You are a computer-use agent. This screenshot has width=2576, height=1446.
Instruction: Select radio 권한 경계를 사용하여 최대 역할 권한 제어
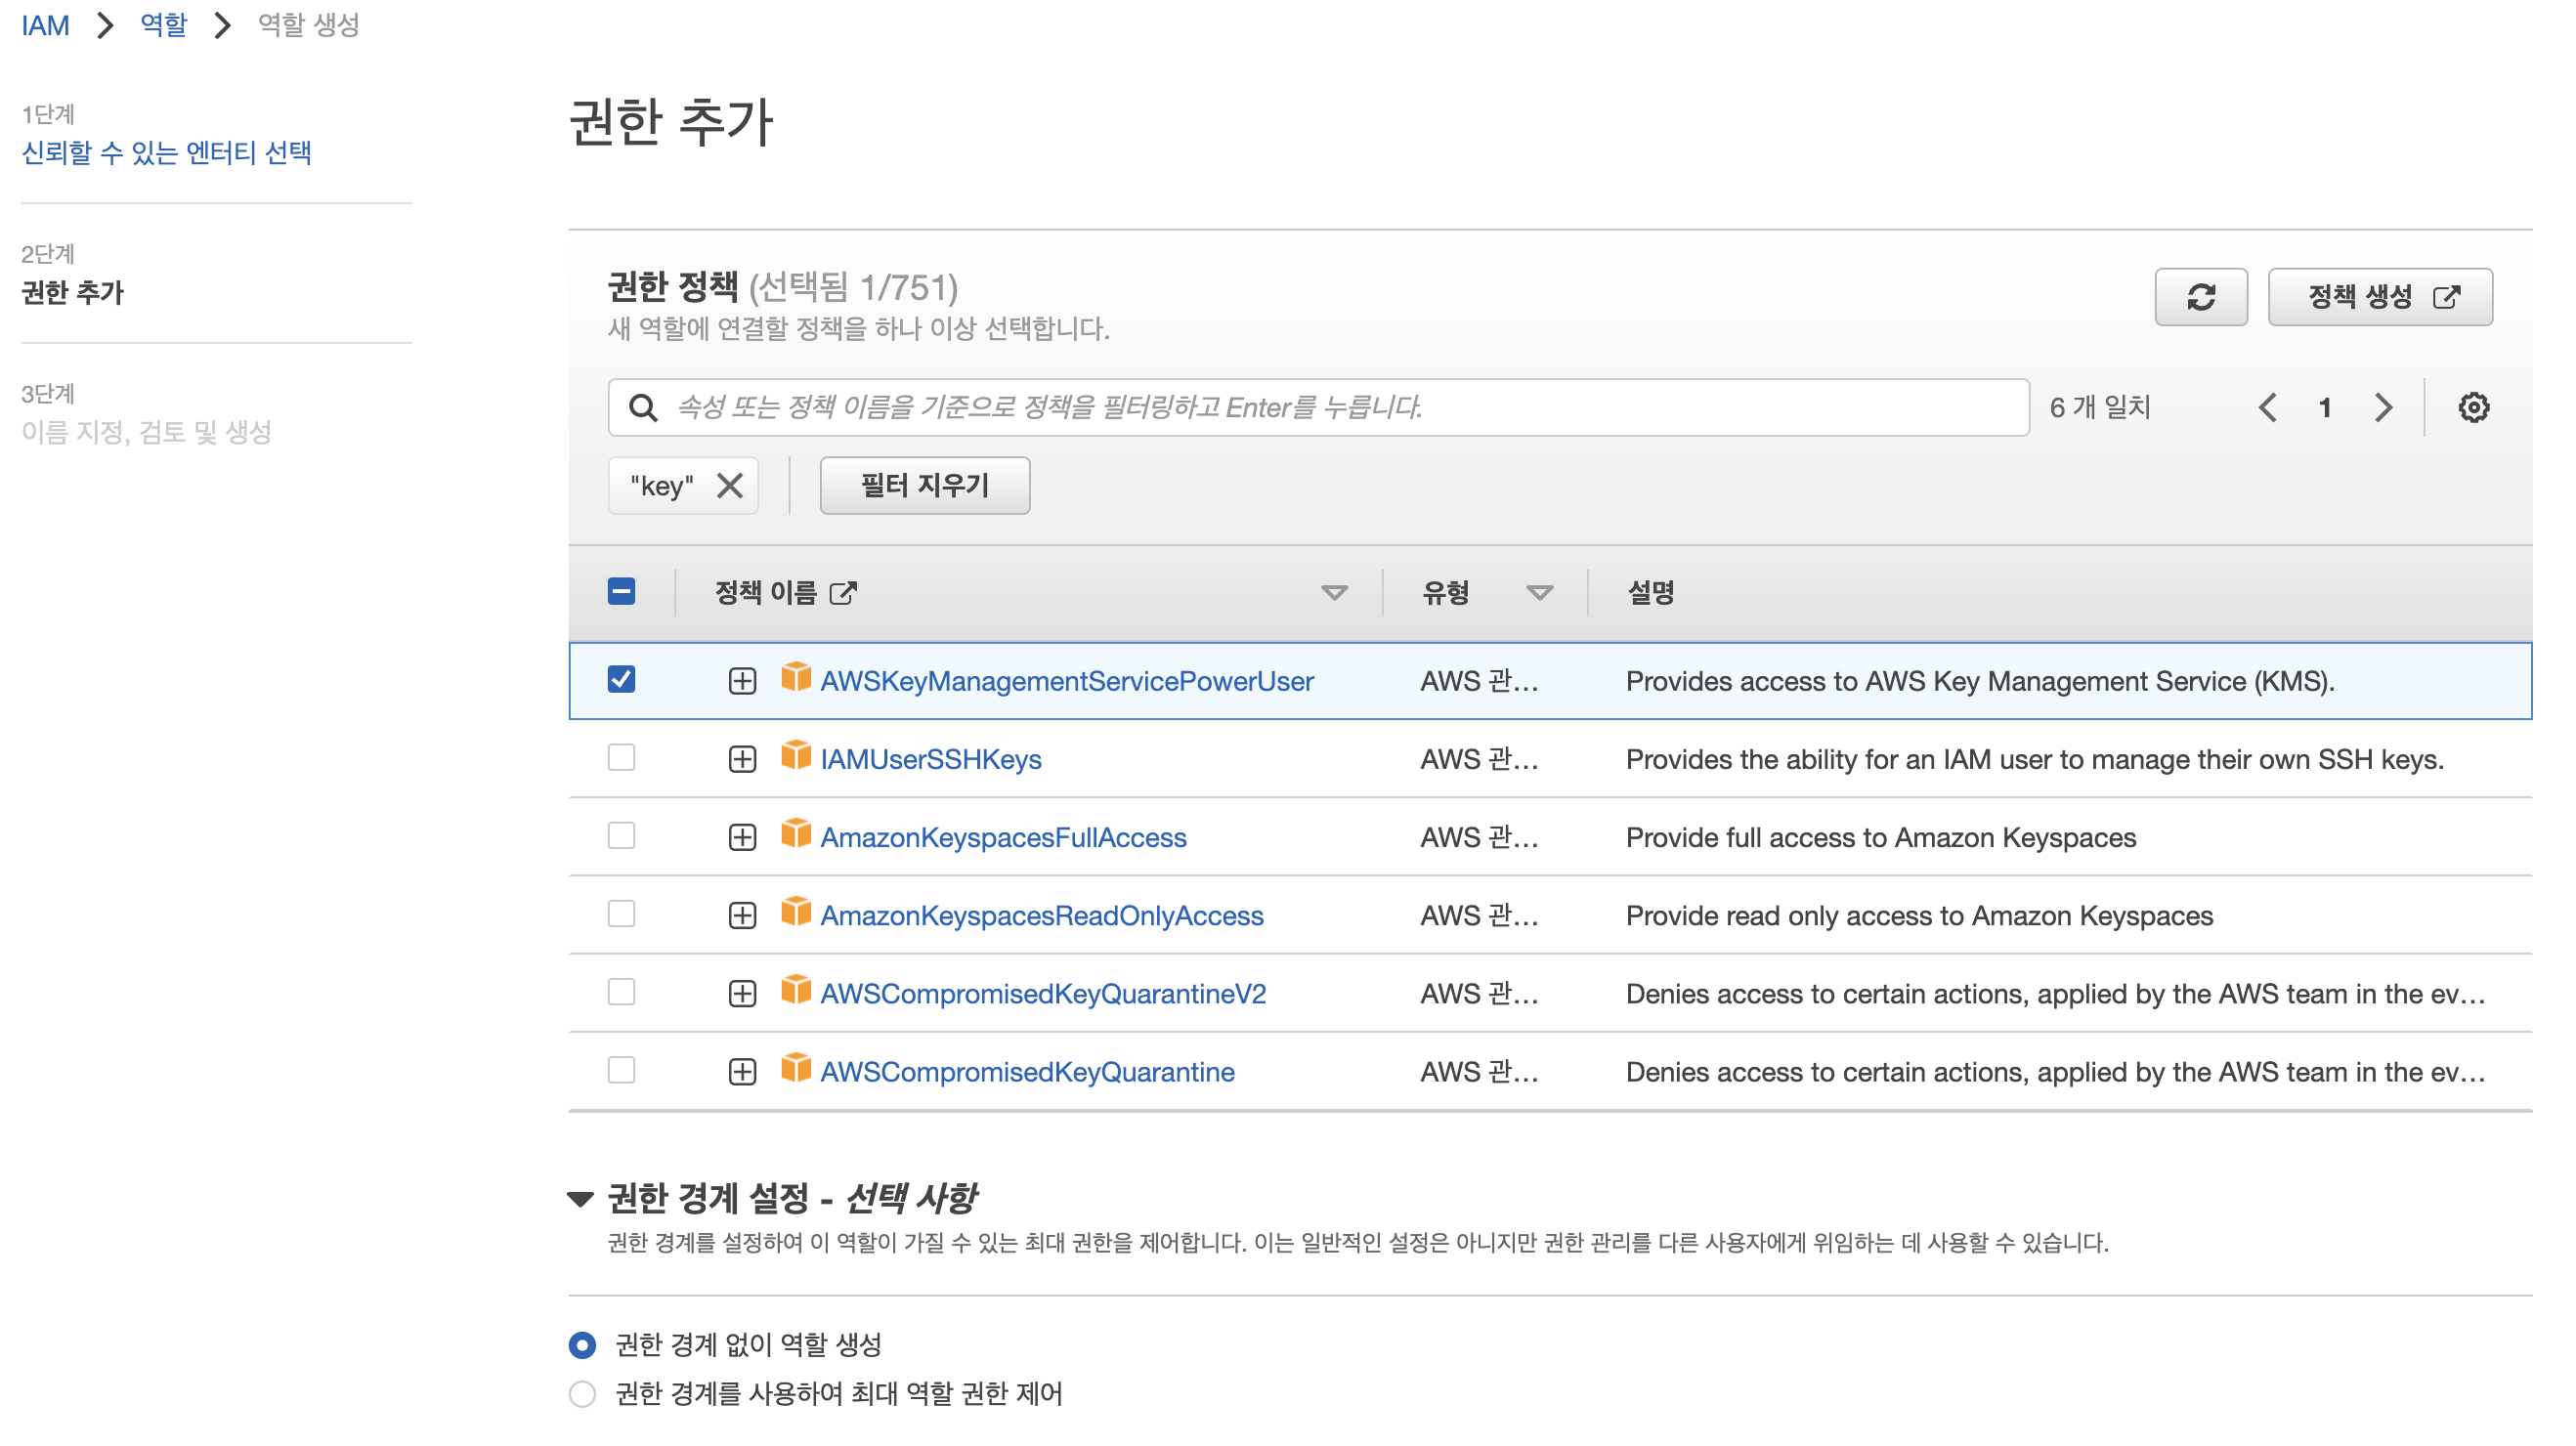pos(582,1393)
